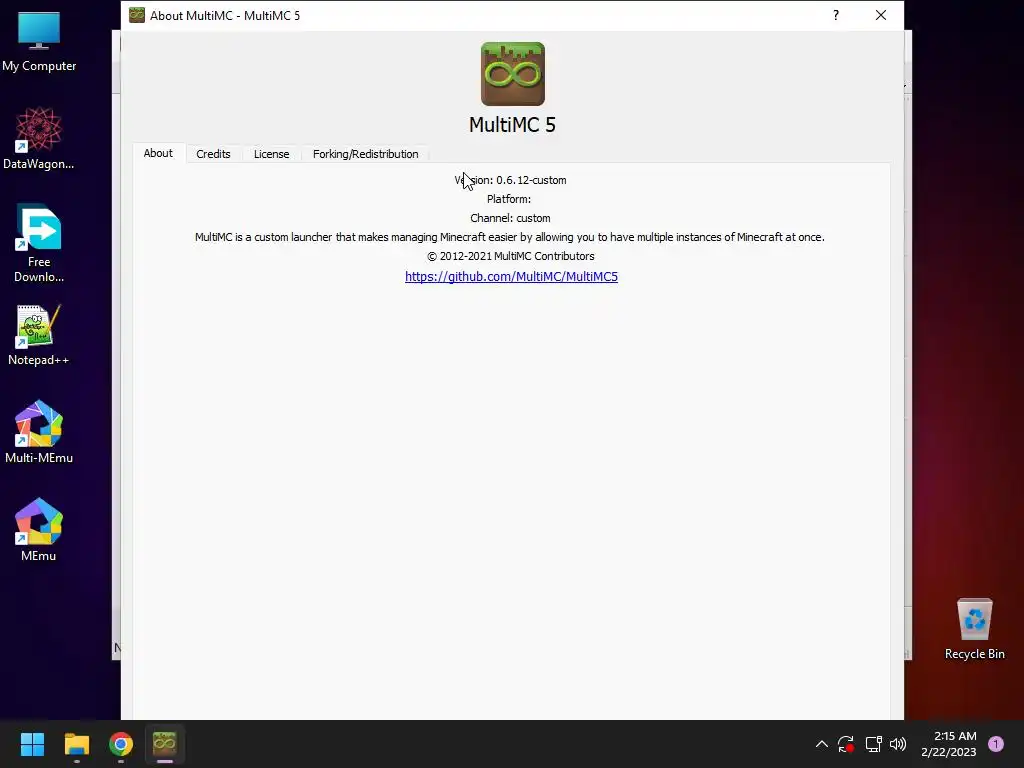The width and height of the screenshot is (1024, 768).
Task: Click the Channel: custom text
Action: pyautogui.click(x=510, y=218)
